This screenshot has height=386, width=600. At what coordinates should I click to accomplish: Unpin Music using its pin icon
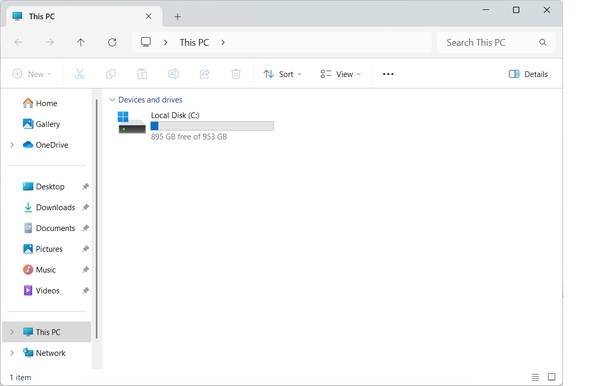tap(85, 269)
